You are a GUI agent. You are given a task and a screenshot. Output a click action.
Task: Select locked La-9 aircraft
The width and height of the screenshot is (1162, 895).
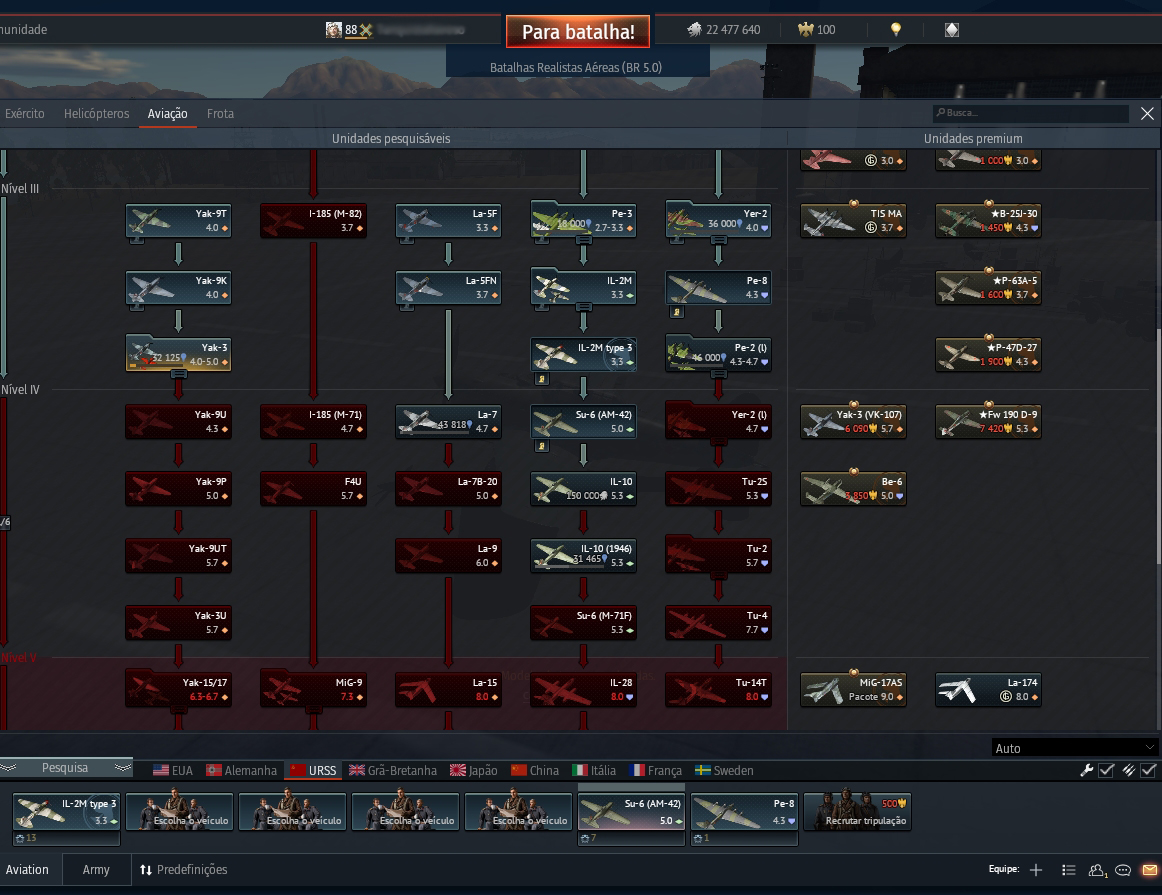448,556
